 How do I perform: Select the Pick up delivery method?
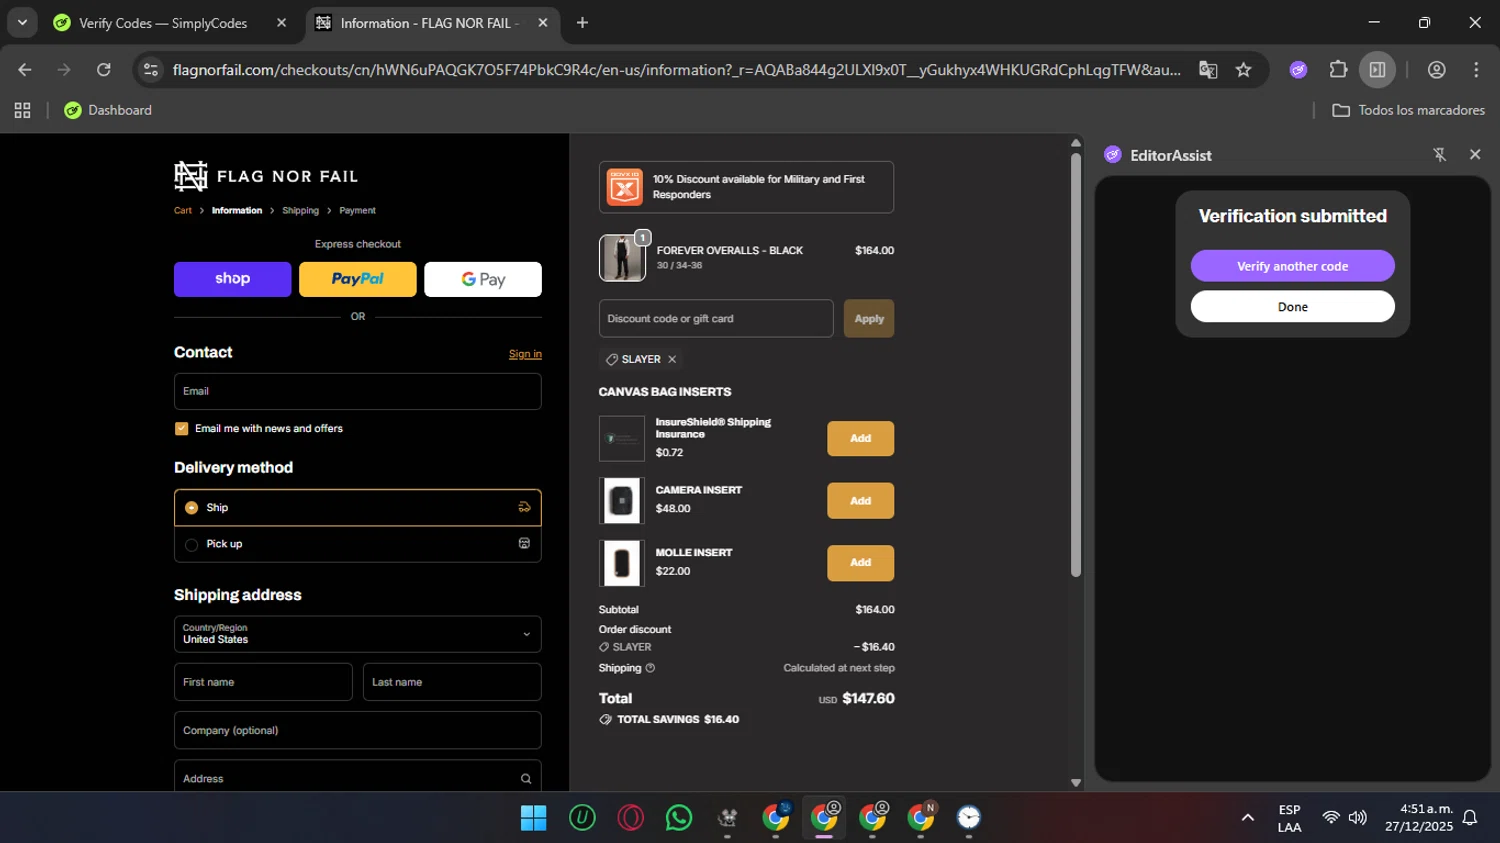click(x=358, y=544)
